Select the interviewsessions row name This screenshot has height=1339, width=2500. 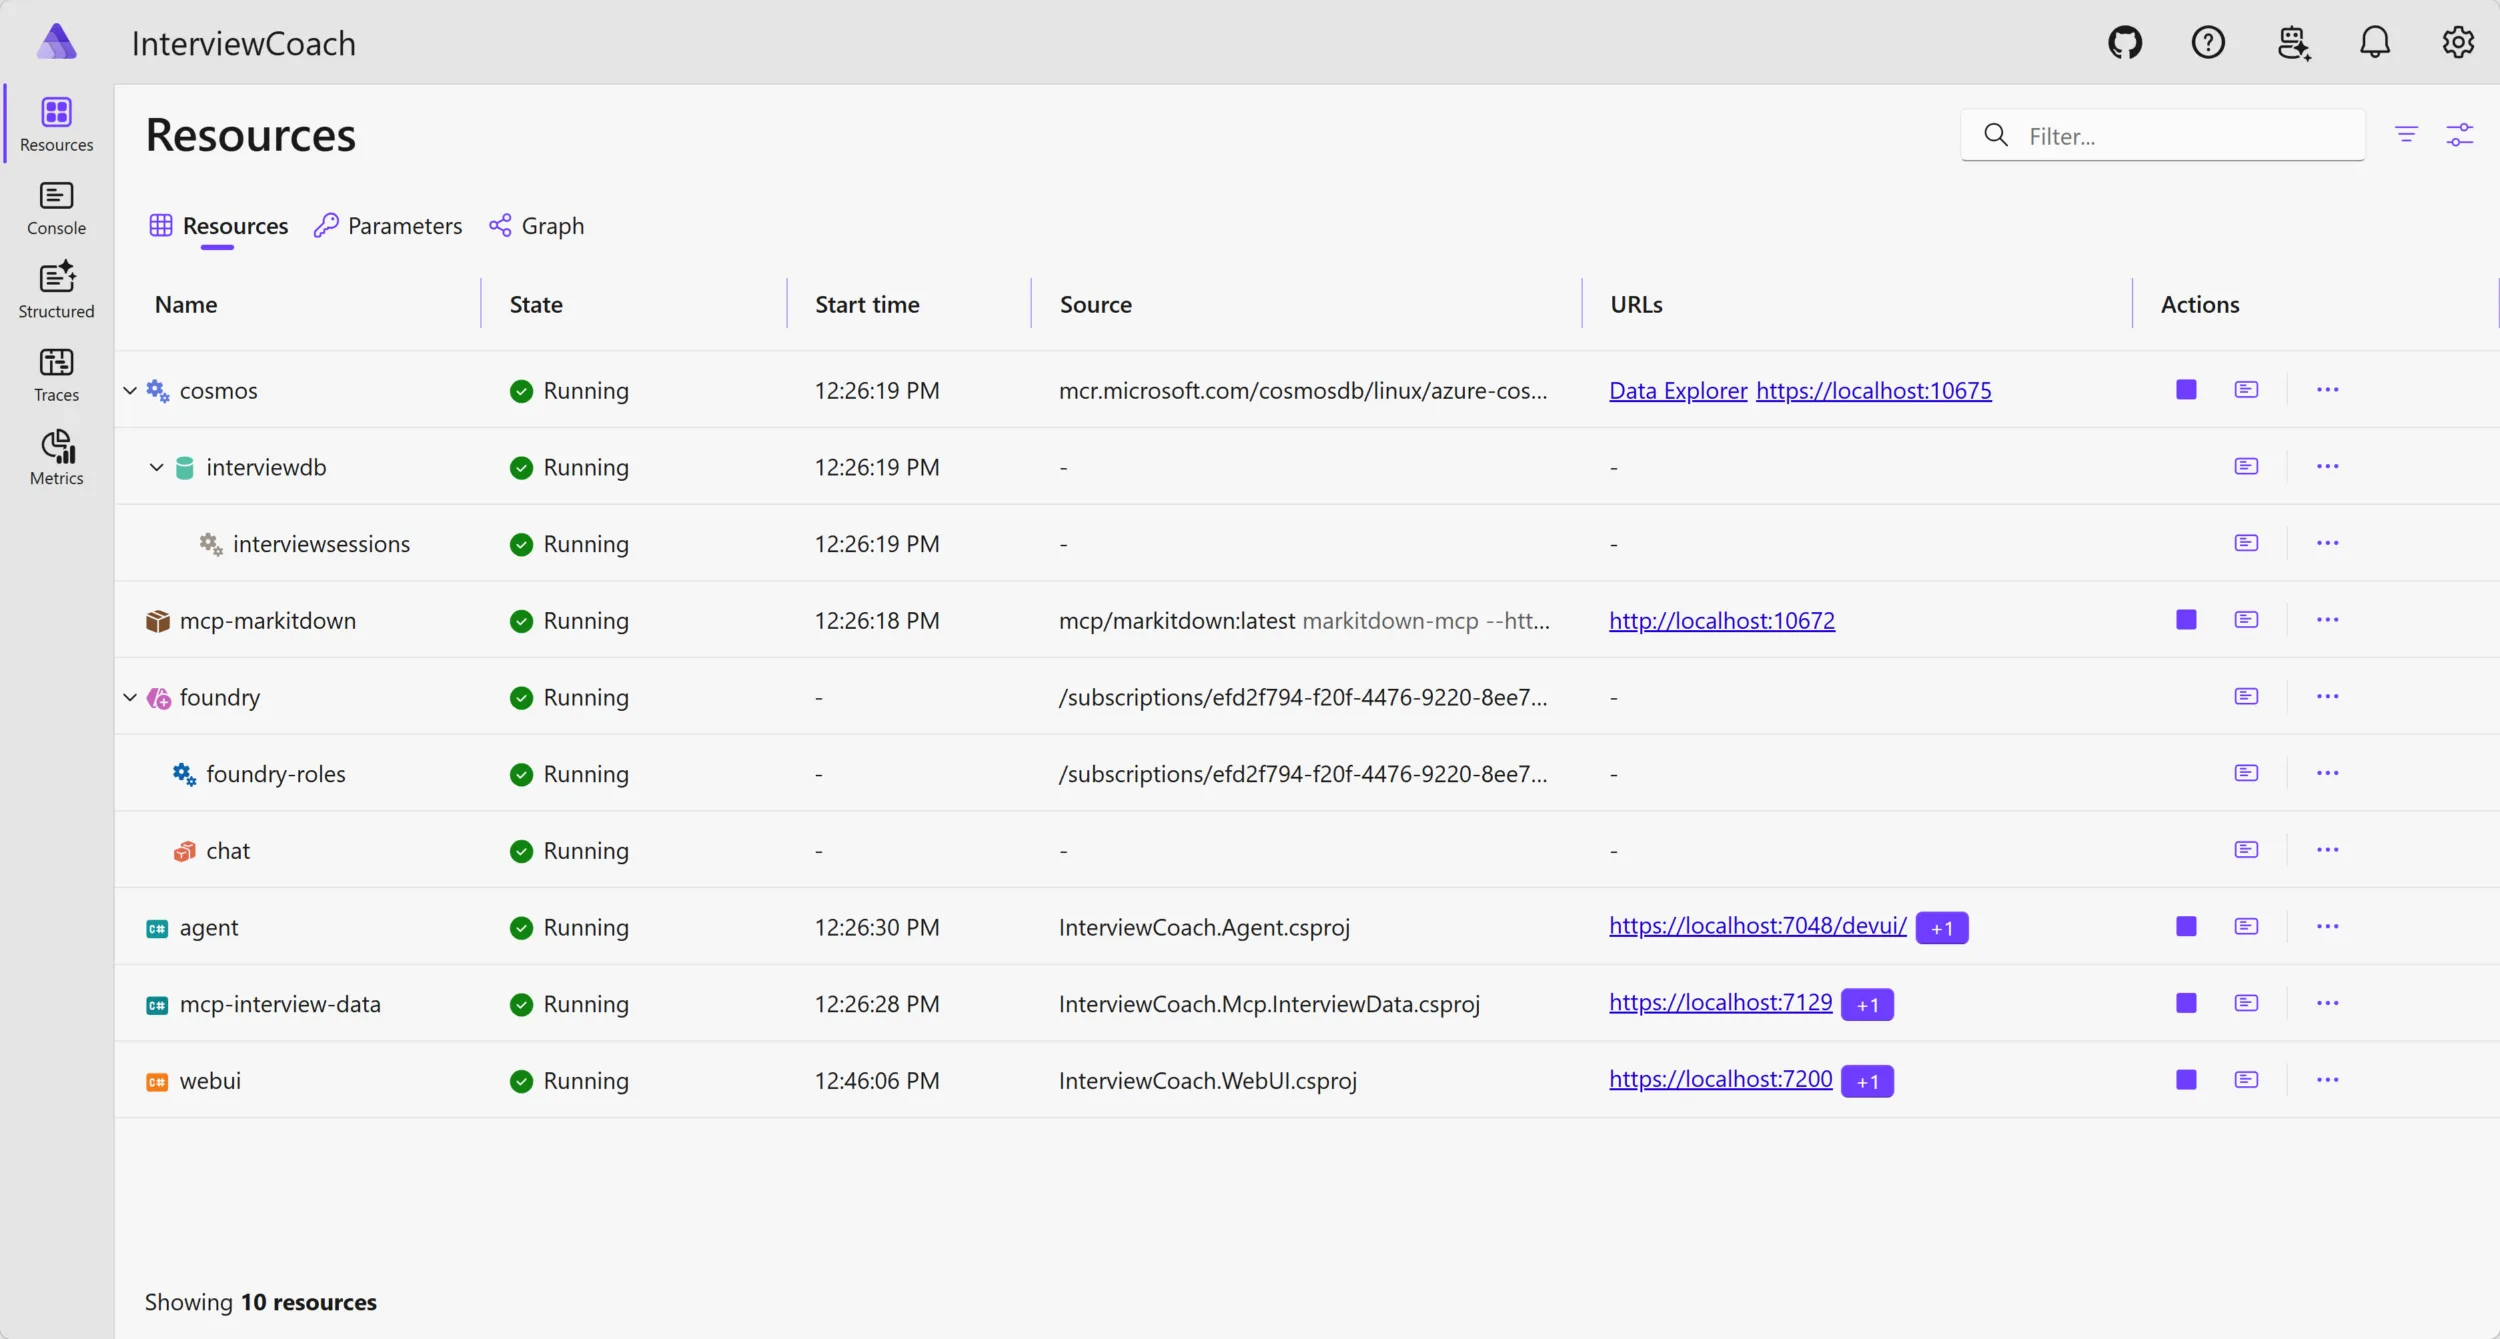pyautogui.click(x=321, y=544)
